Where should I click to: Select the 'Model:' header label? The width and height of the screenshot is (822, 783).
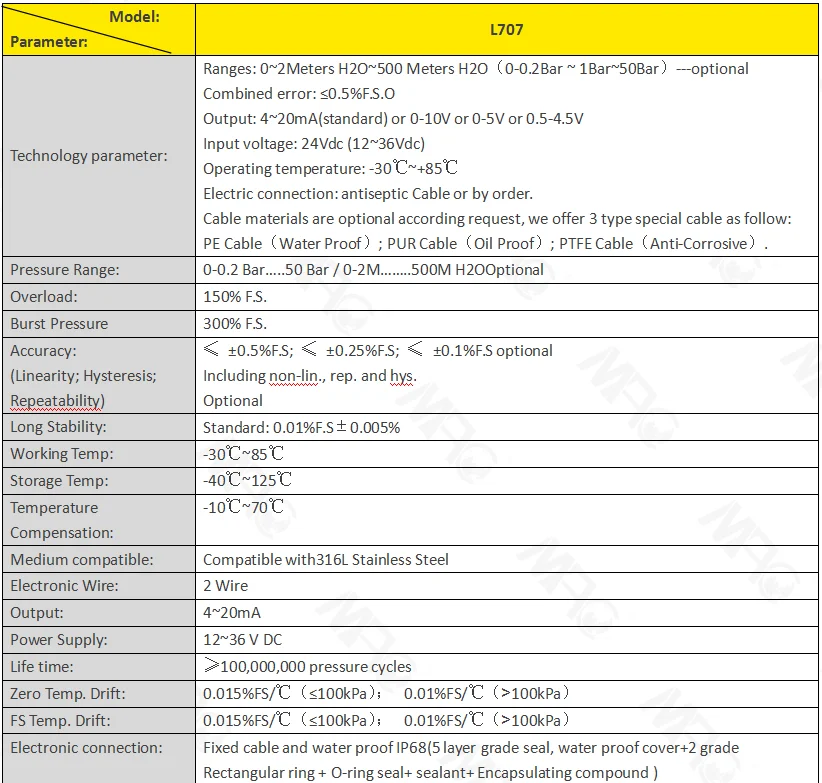pos(134,17)
